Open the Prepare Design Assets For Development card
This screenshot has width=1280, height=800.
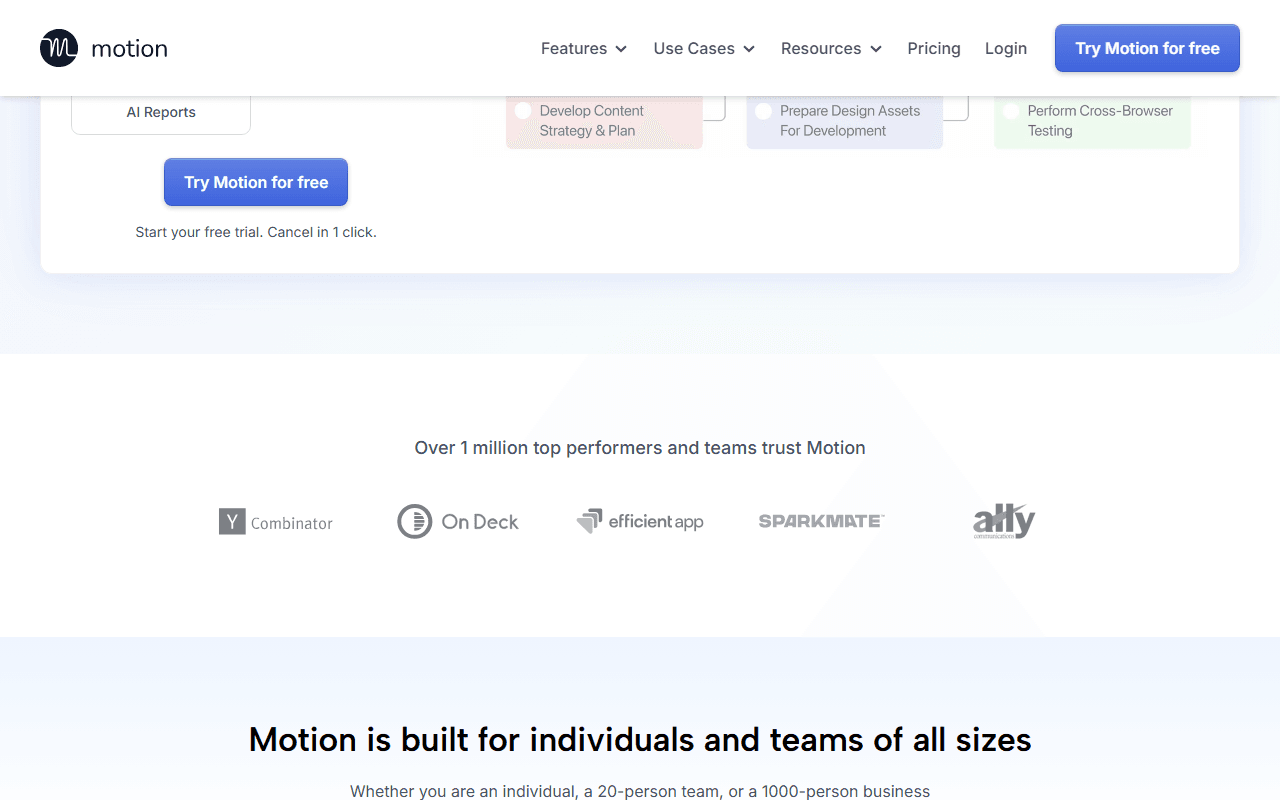coord(844,122)
